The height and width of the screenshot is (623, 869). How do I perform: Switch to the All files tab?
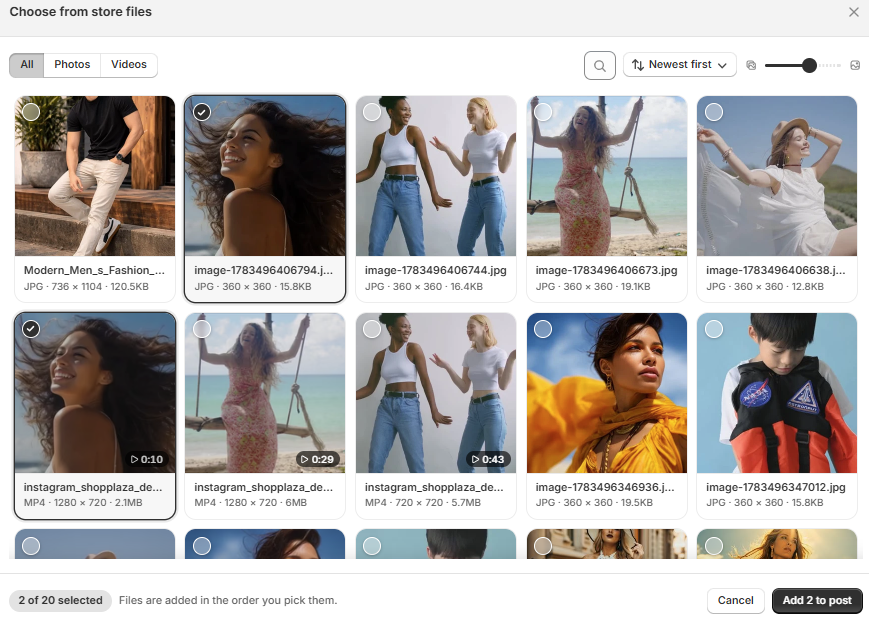tap(27, 65)
